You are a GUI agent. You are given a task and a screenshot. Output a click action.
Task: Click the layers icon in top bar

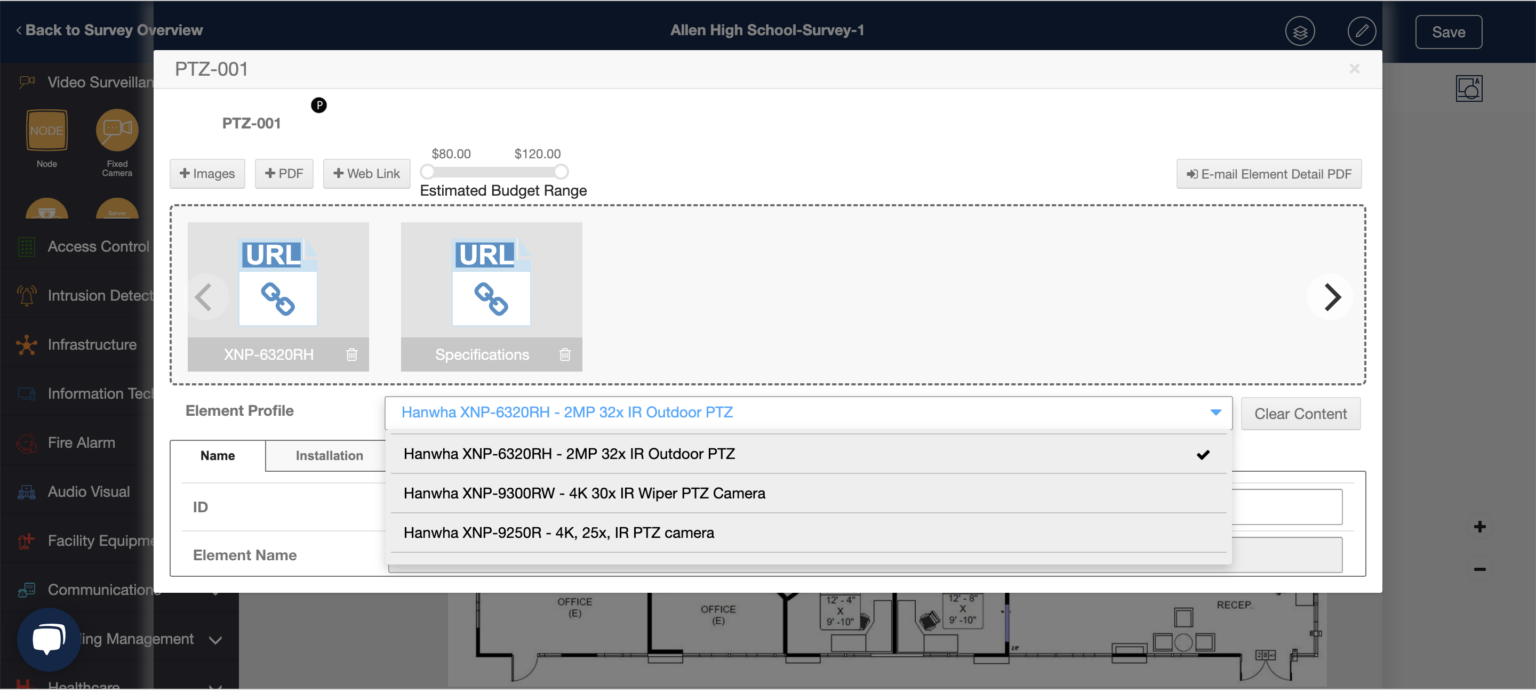[x=1299, y=31]
